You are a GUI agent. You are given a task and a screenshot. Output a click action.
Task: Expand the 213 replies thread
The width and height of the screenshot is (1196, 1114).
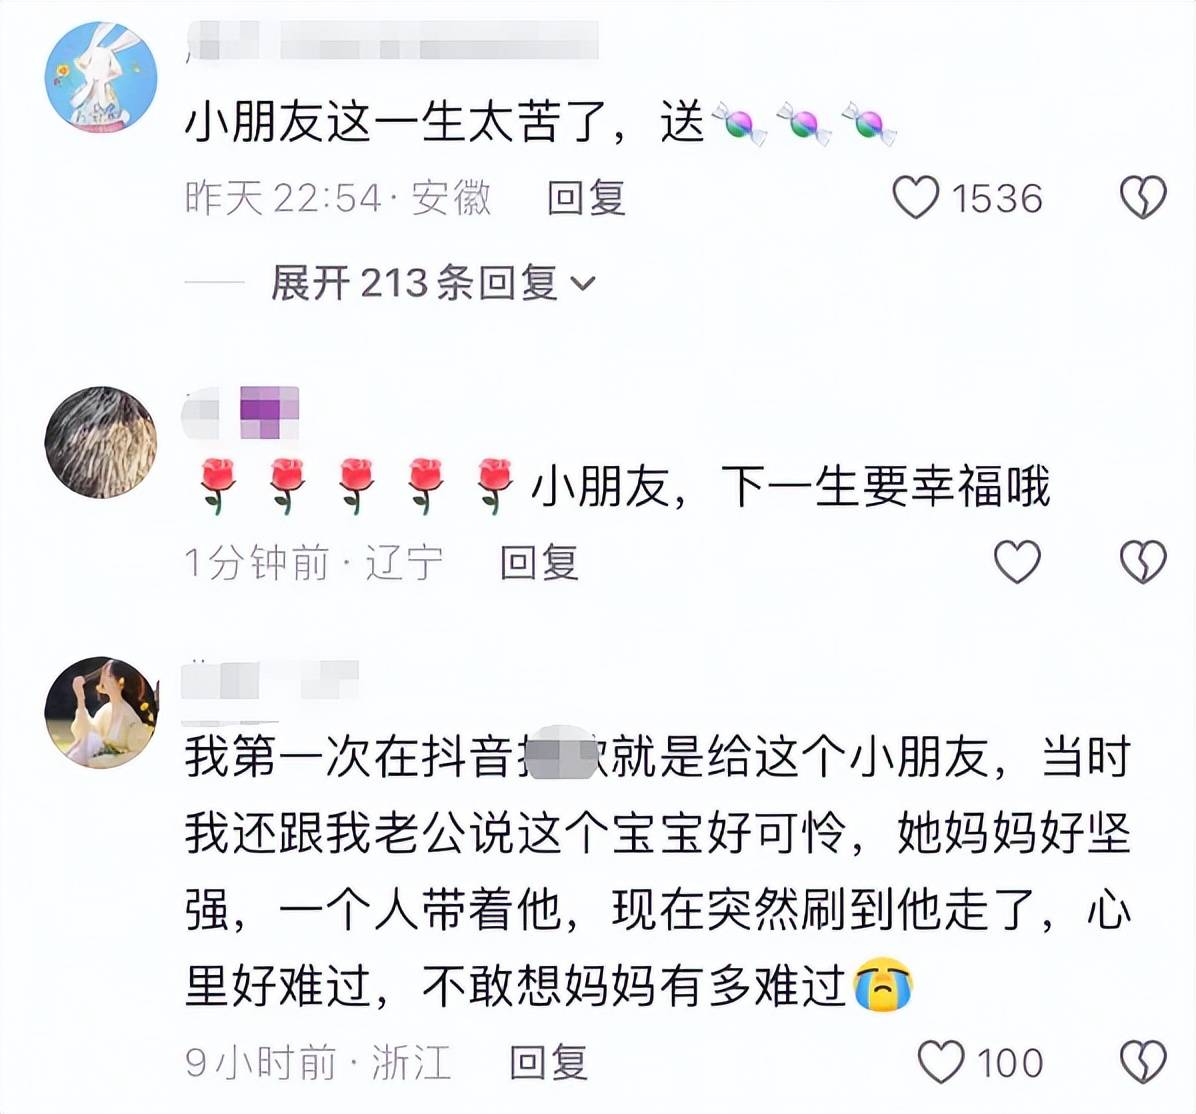pyautogui.click(x=432, y=284)
